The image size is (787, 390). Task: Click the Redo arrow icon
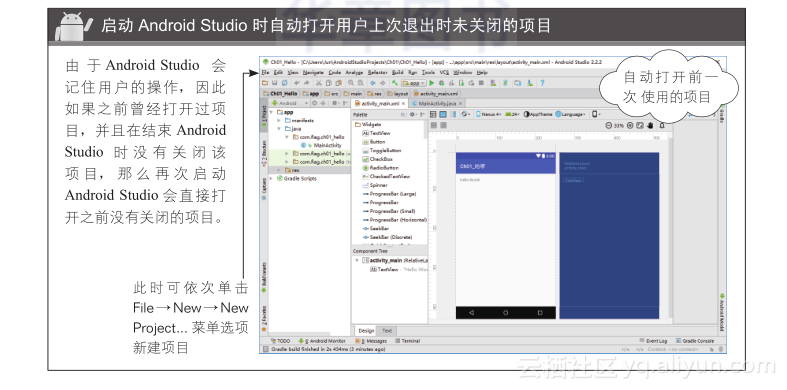point(306,83)
